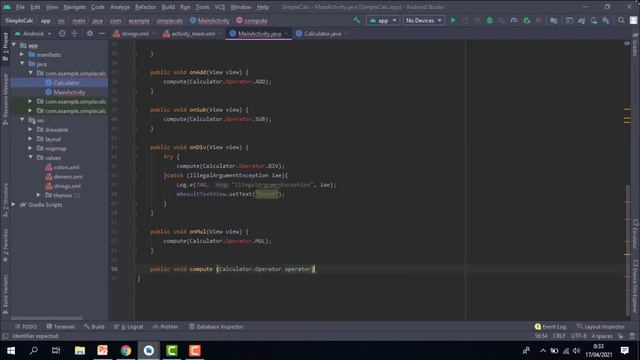The height and width of the screenshot is (360, 640).
Task: Open the TODO tool window
Action: [26, 327]
